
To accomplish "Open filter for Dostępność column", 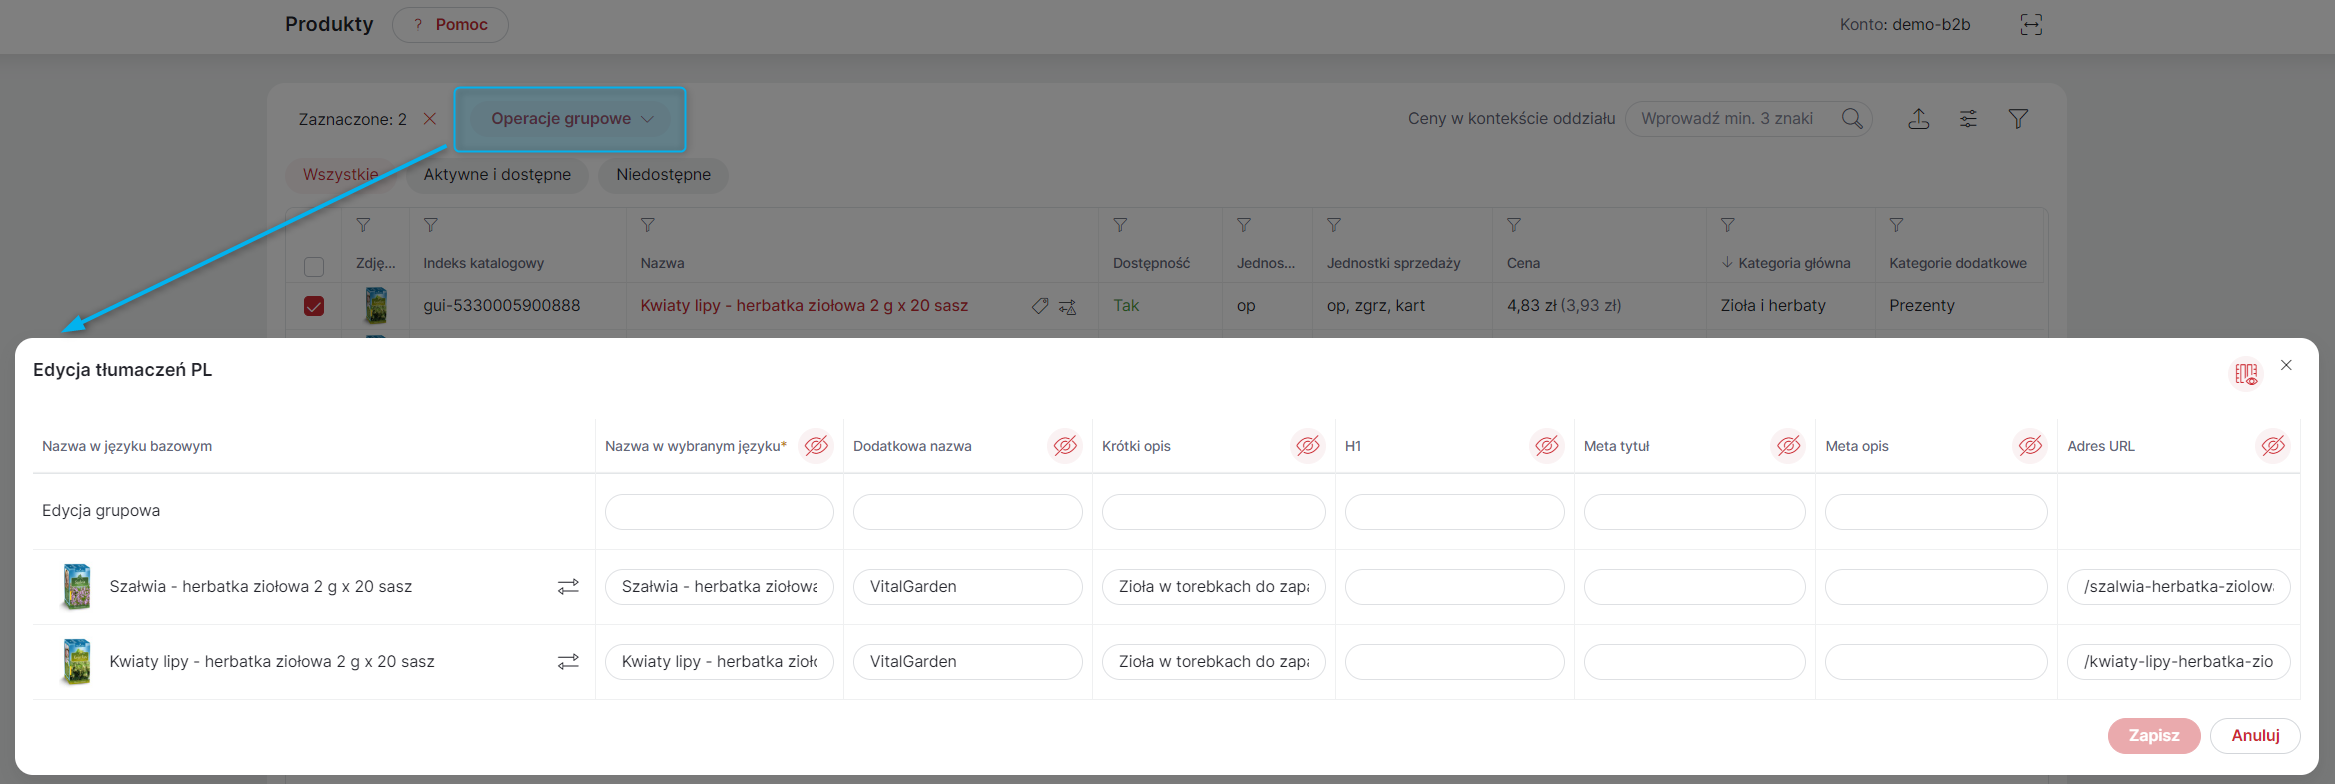I will 1121,225.
